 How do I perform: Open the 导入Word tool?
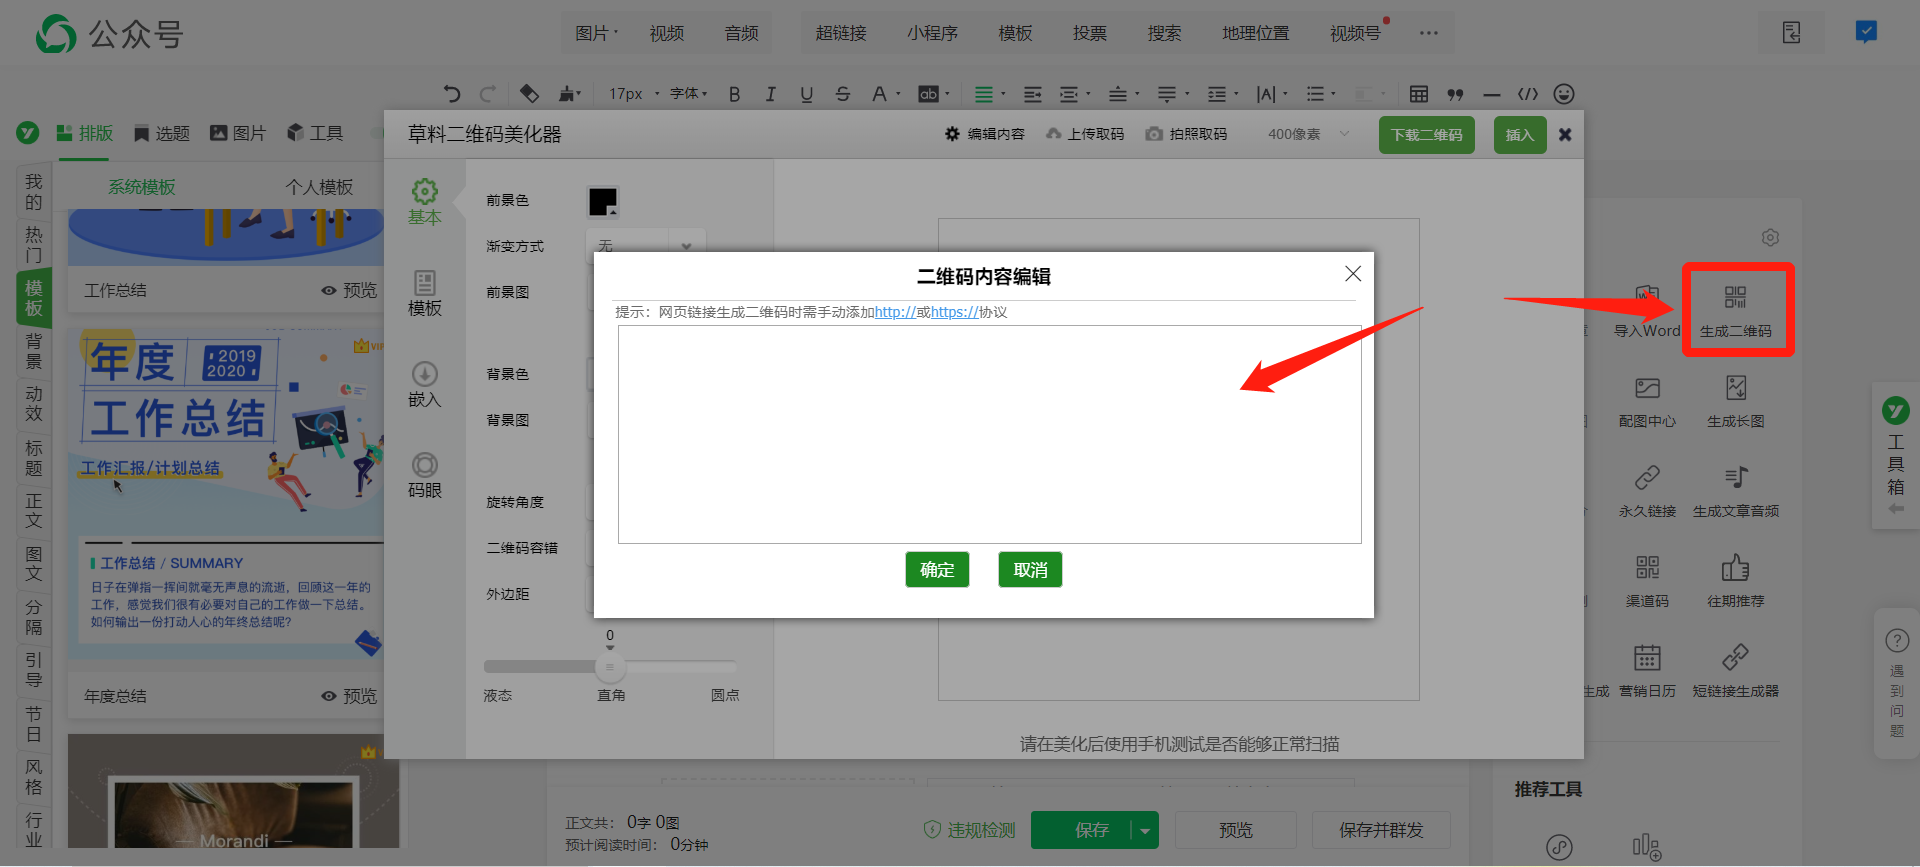1647,311
